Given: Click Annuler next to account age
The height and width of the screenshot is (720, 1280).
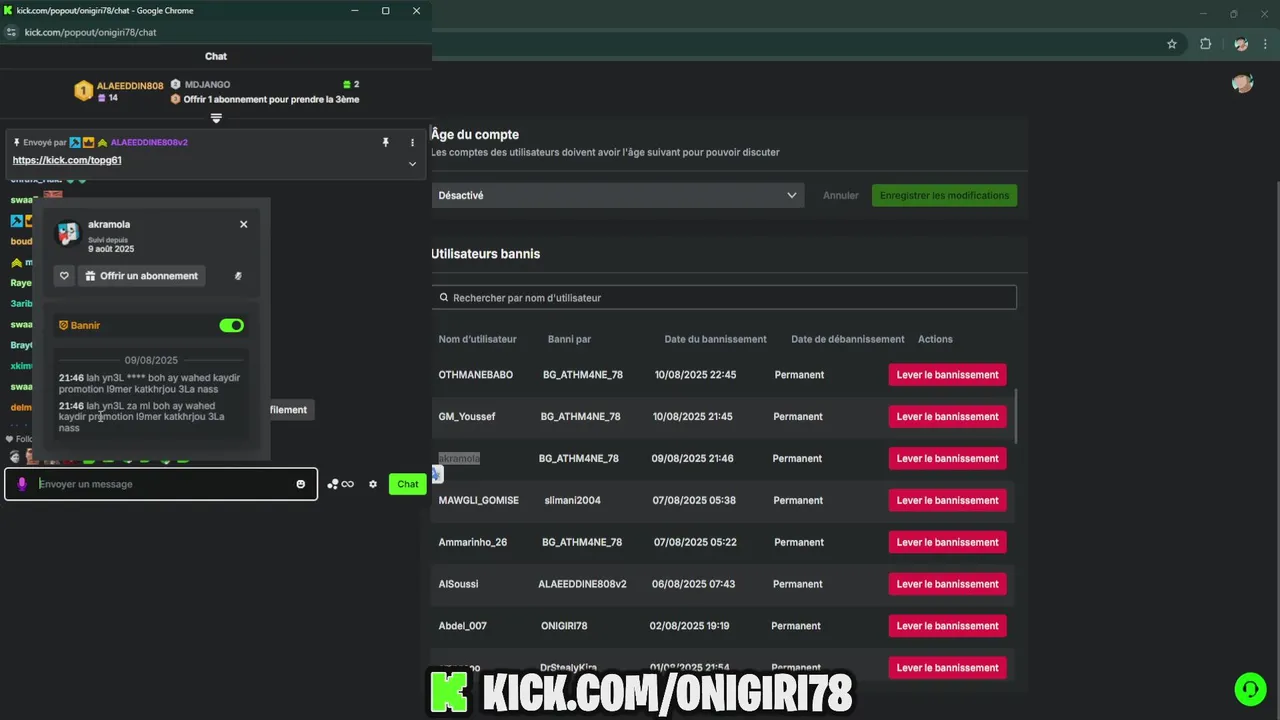Looking at the screenshot, I should coord(841,195).
